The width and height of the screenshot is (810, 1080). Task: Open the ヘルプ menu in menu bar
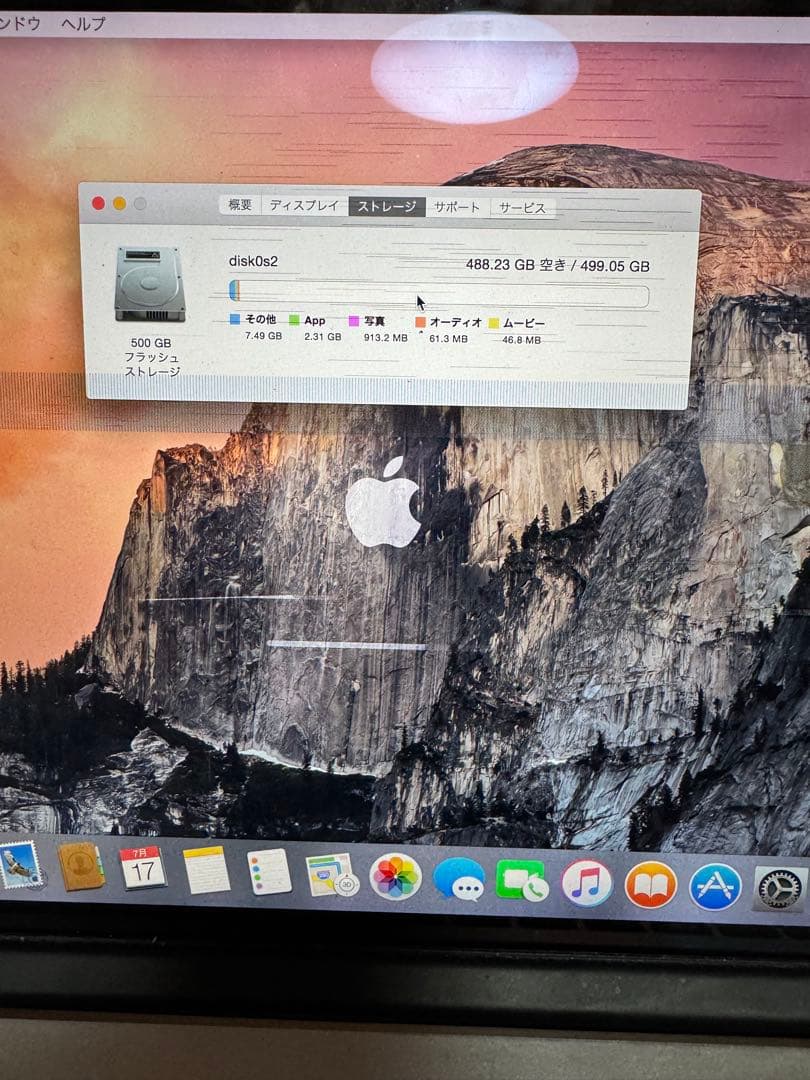pyautogui.click(x=83, y=24)
